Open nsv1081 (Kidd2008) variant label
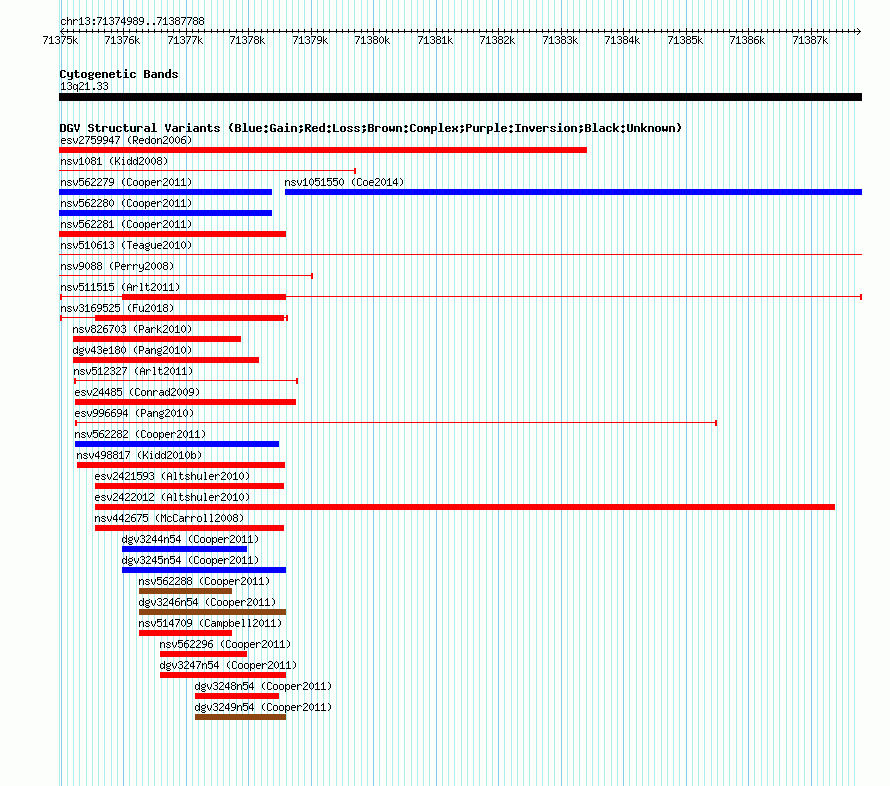The image size is (890, 786). pyautogui.click(x=114, y=161)
